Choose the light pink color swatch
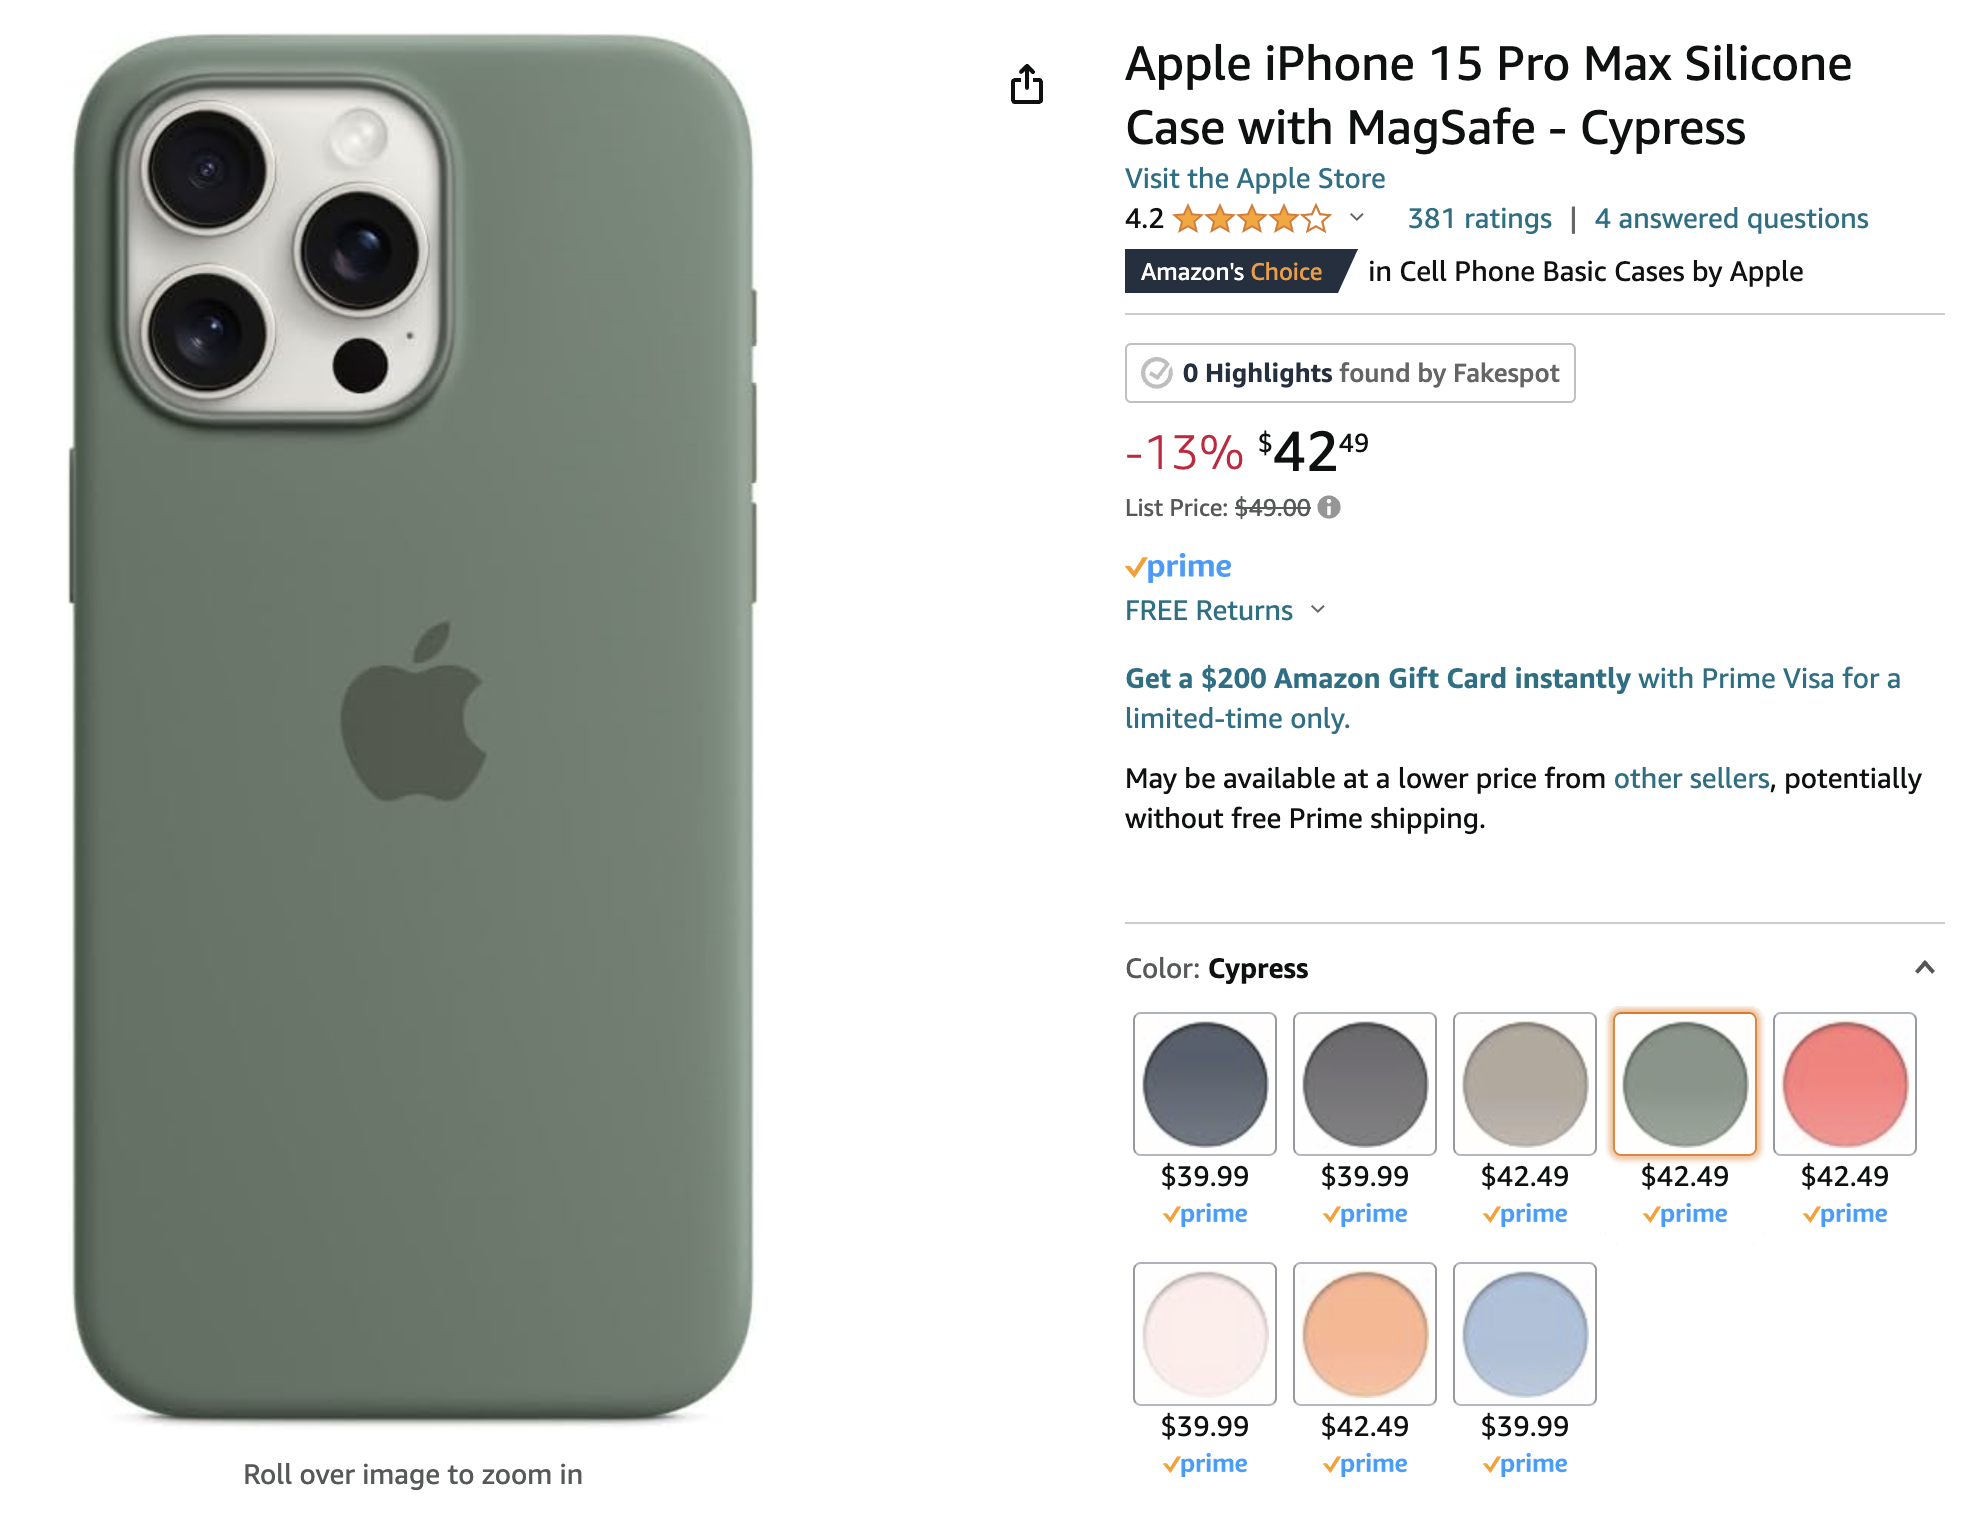Viewport: 1982px width, 1524px height. [1204, 1334]
